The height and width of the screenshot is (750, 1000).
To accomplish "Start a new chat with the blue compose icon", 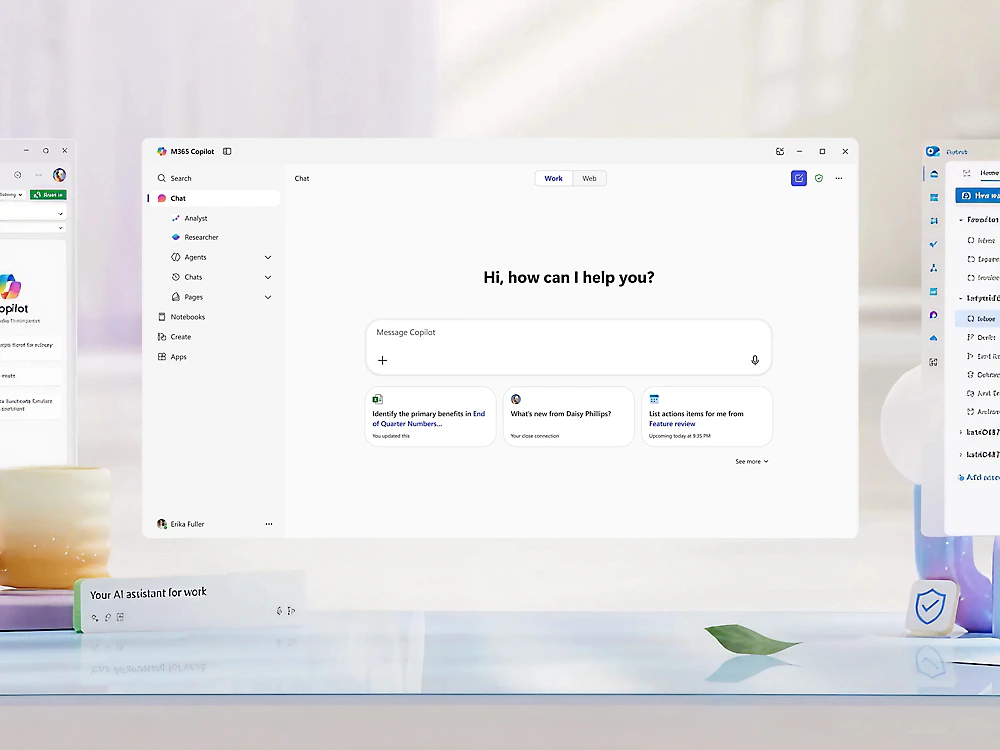I will click(x=798, y=178).
